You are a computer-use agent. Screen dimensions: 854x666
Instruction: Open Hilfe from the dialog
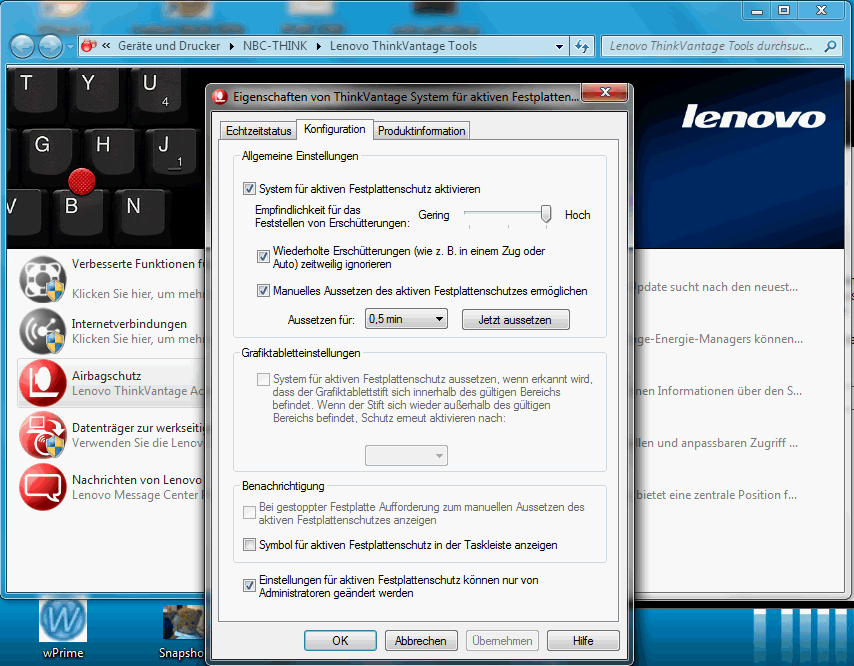coord(583,640)
